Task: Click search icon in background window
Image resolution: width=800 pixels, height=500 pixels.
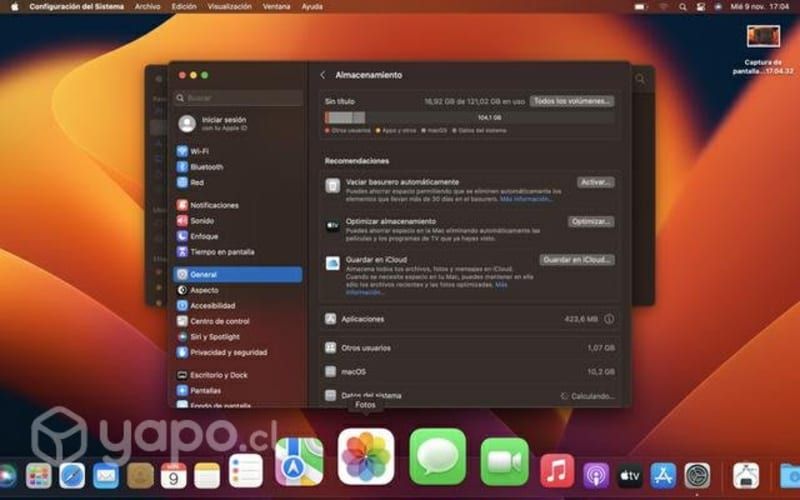Action: [640, 79]
